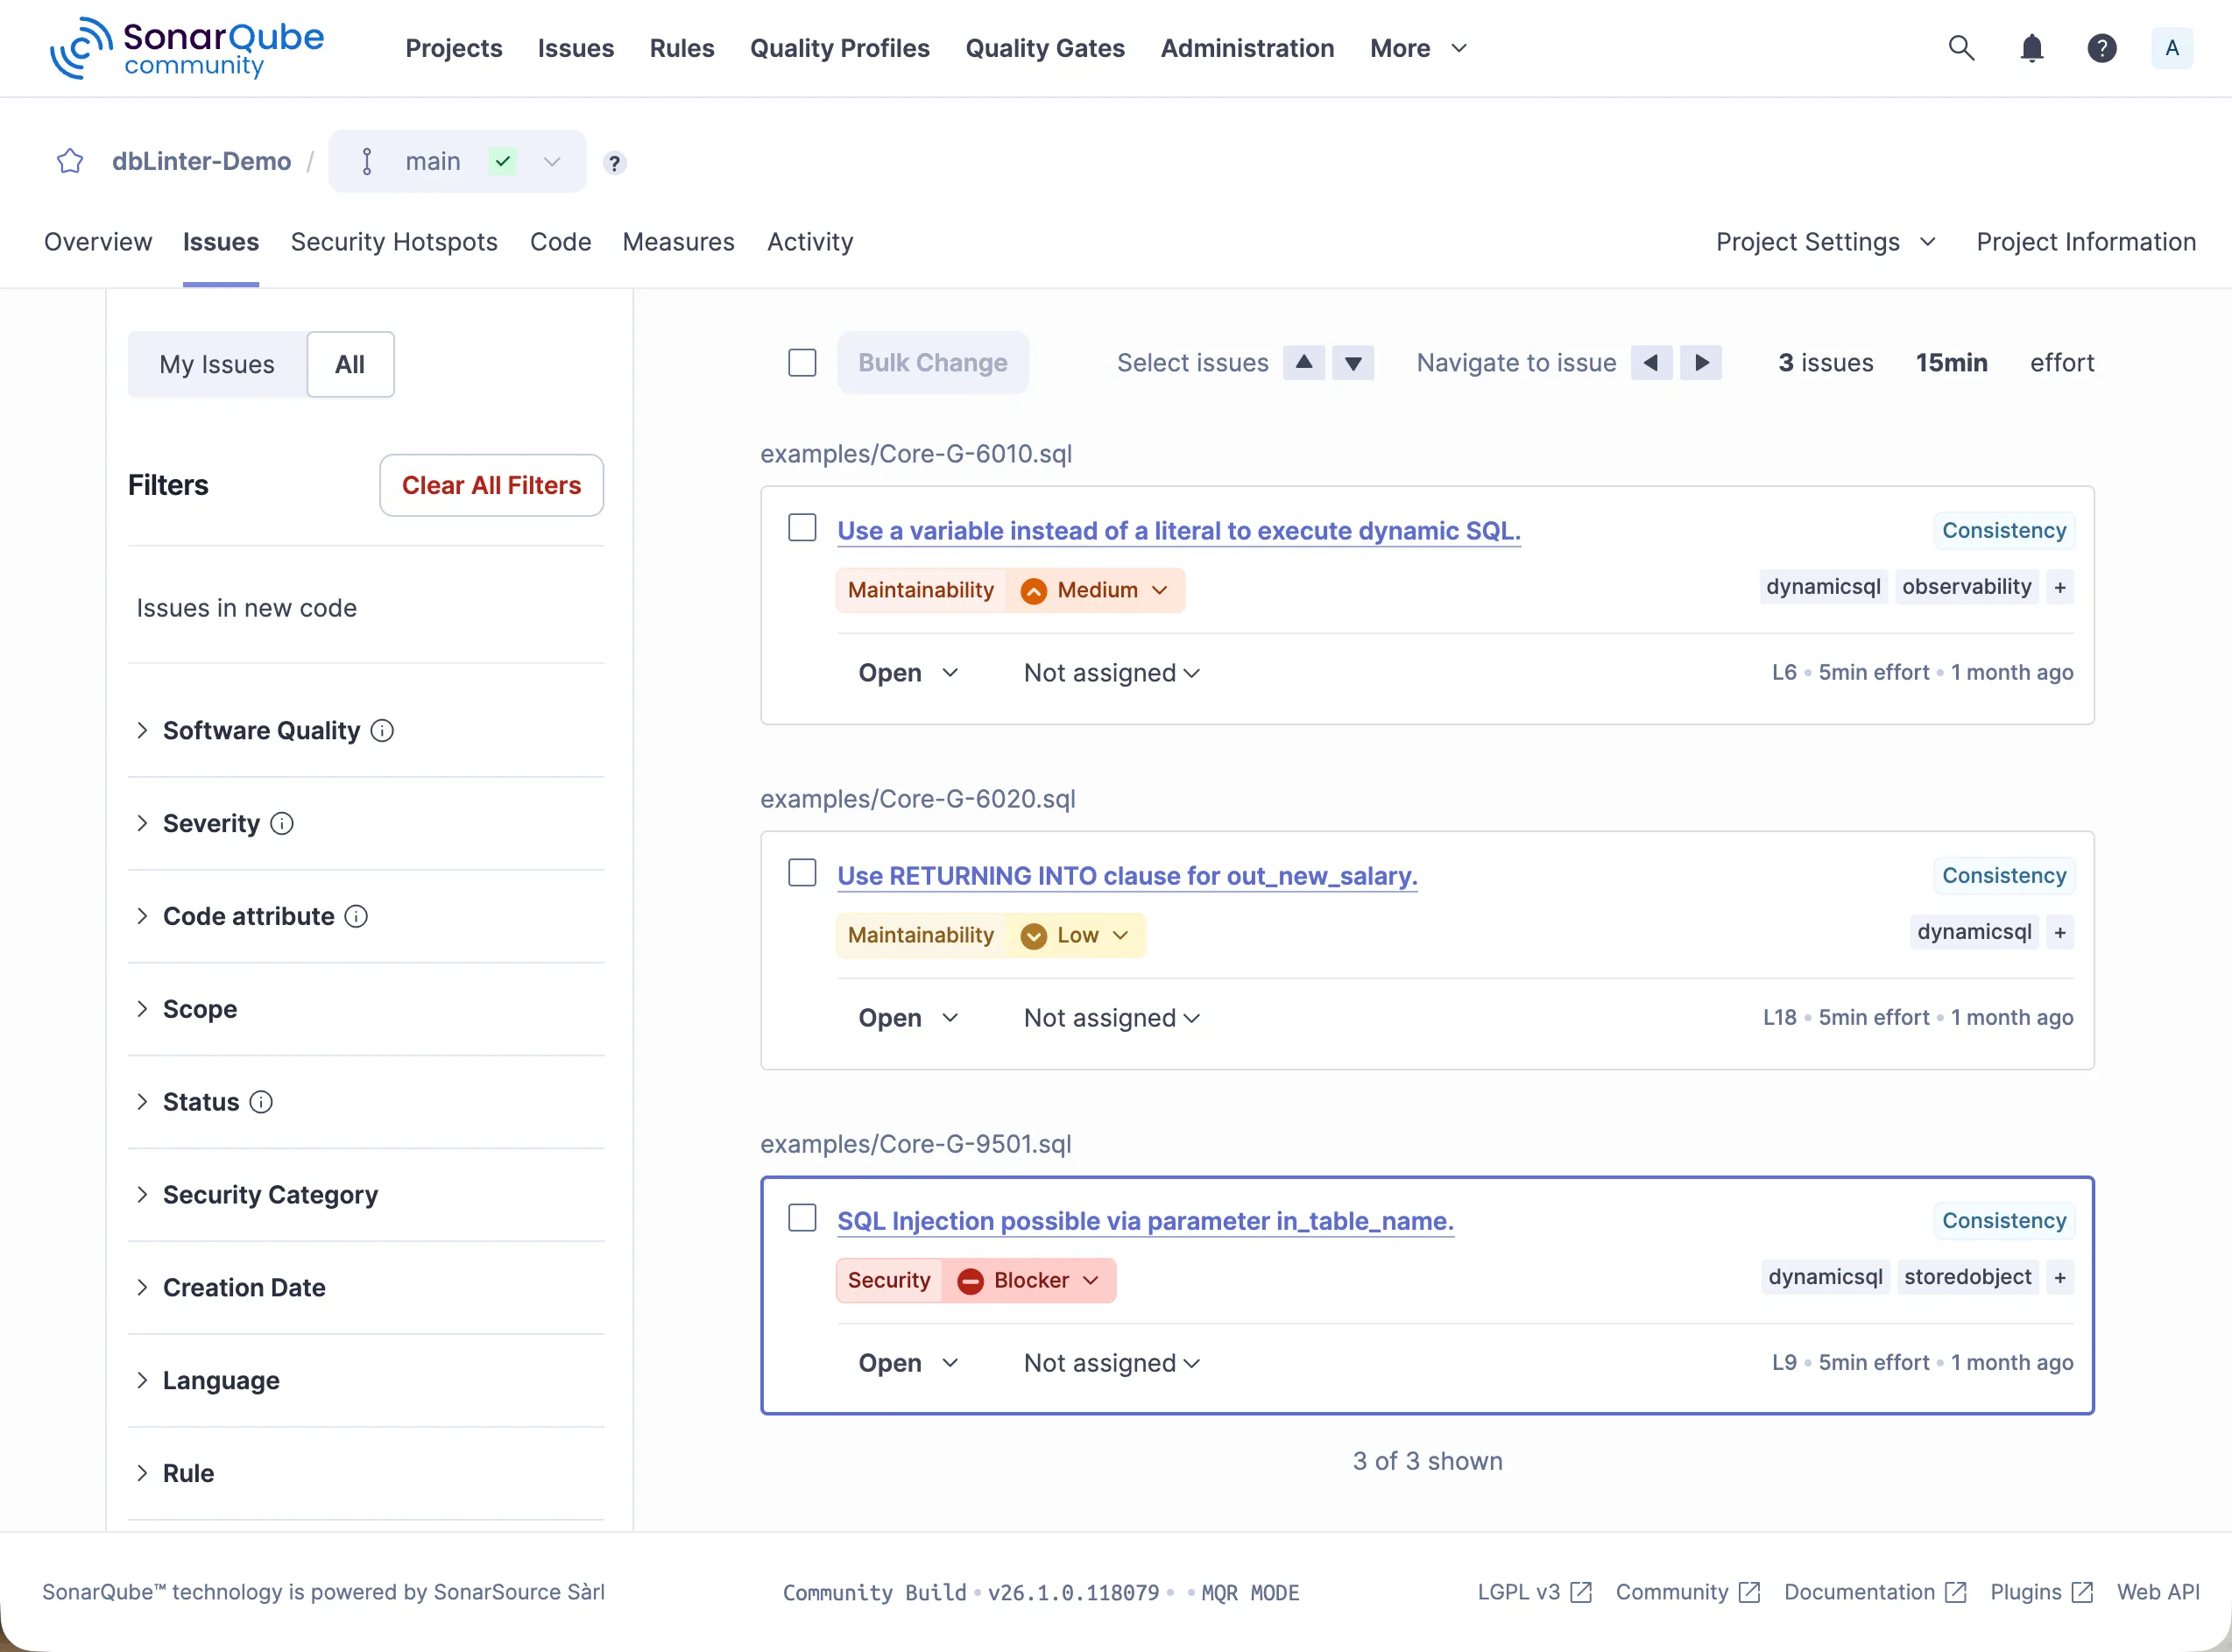Switch to the Security Hotspots tab

(x=394, y=242)
